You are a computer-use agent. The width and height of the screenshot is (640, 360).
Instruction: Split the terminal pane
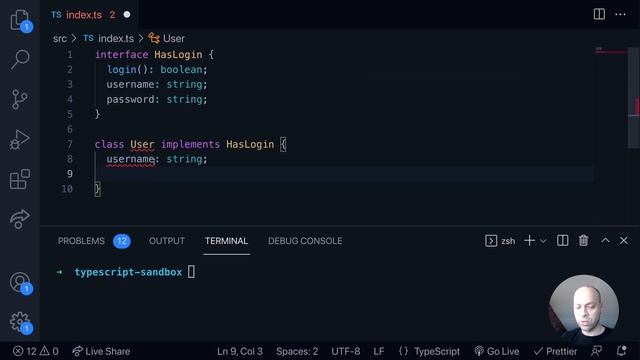click(562, 241)
